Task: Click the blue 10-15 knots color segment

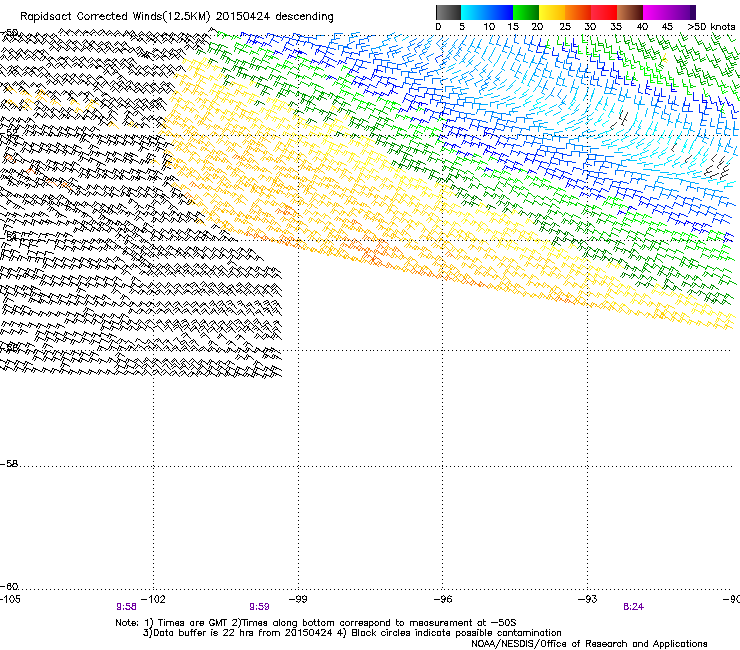Action: (500, 12)
